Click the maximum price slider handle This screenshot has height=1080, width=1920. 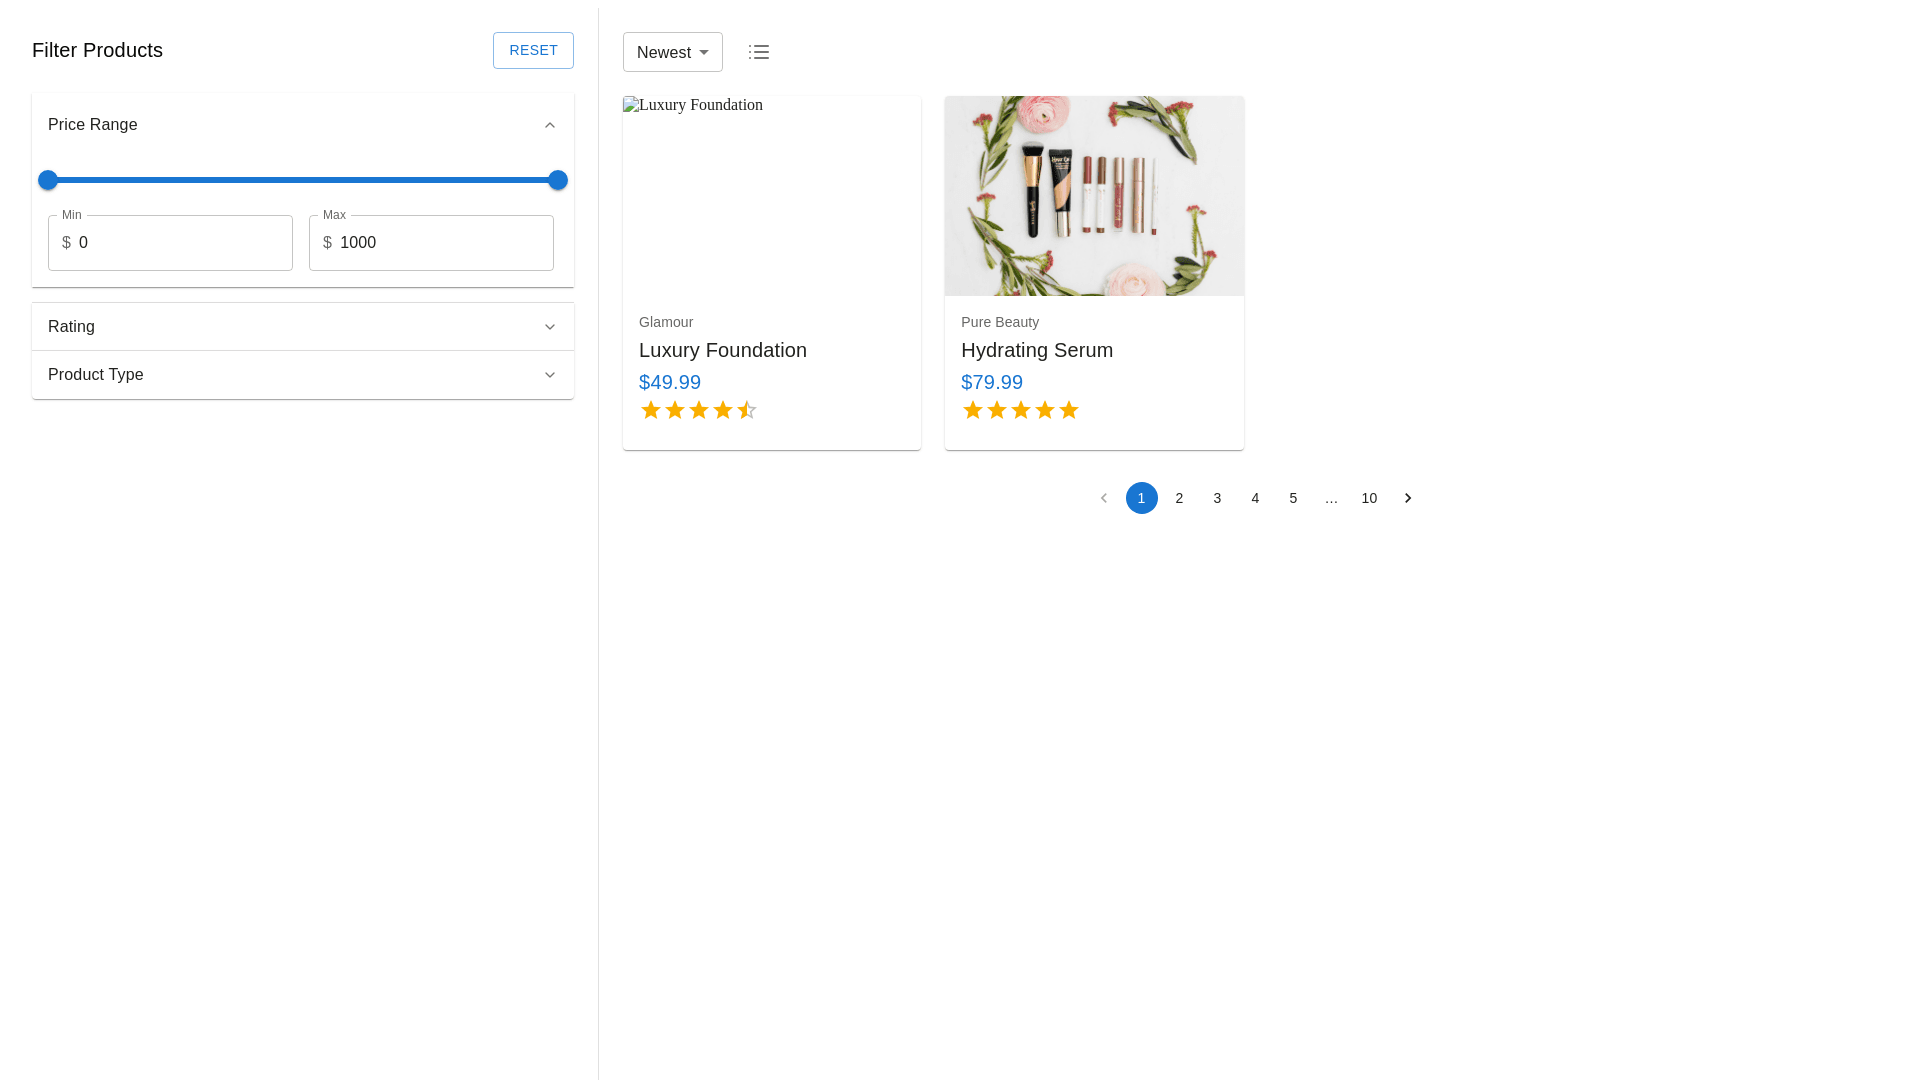[x=558, y=180]
